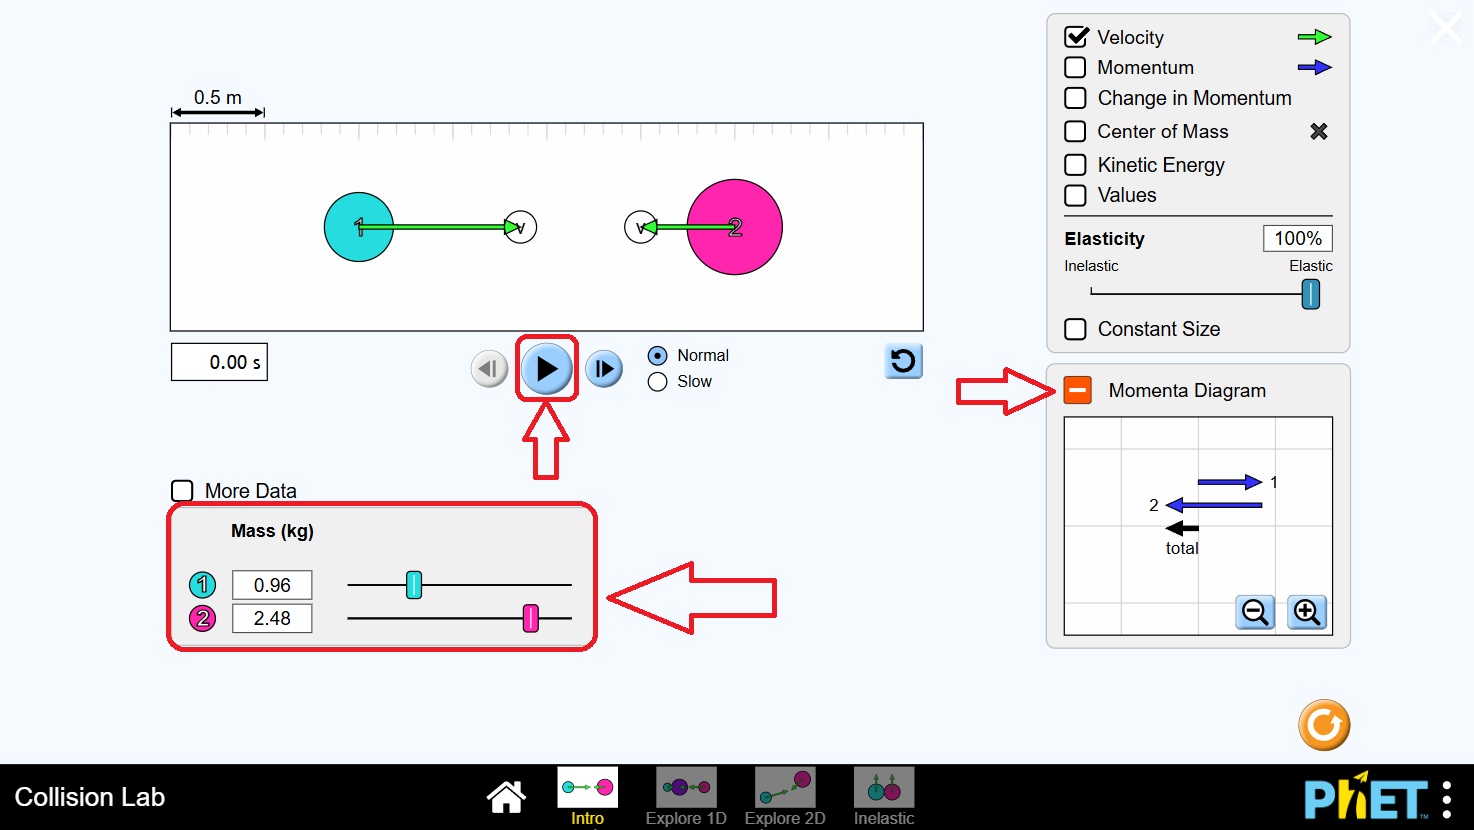1474x830 pixels.
Task: Turn on the Values checkbox
Action: click(x=1076, y=195)
